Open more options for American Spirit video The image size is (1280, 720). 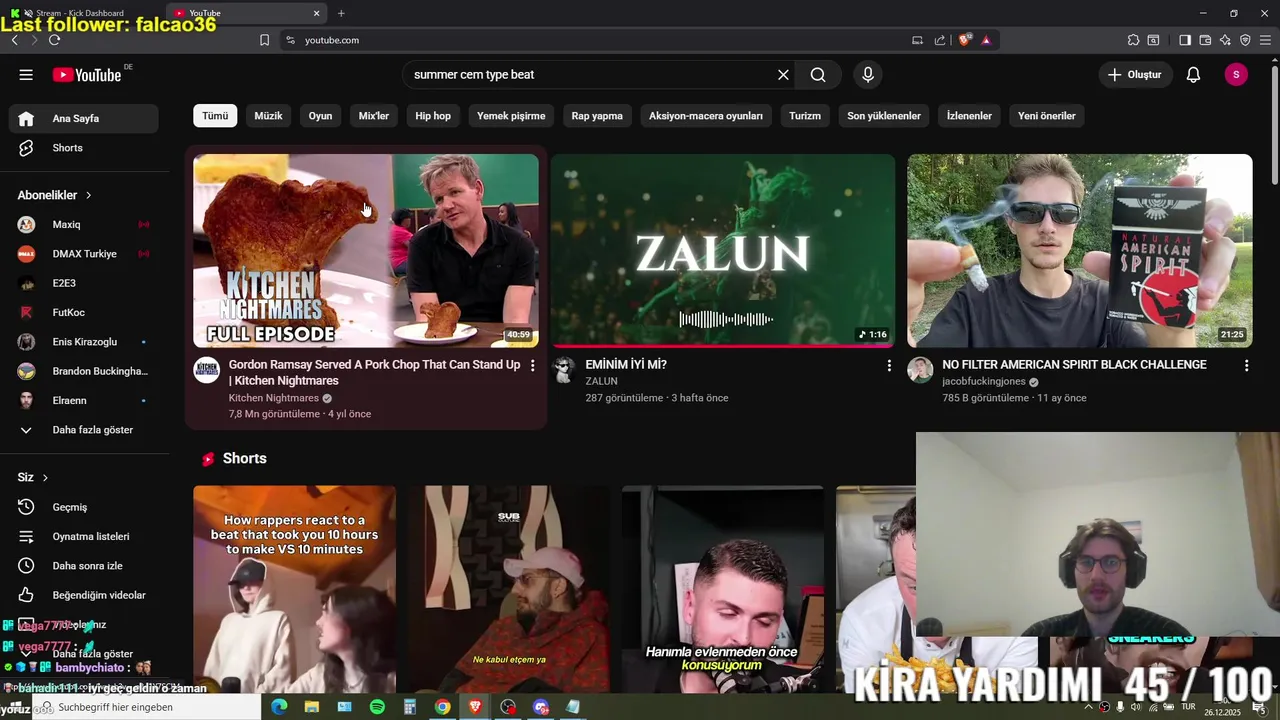pyautogui.click(x=1246, y=366)
